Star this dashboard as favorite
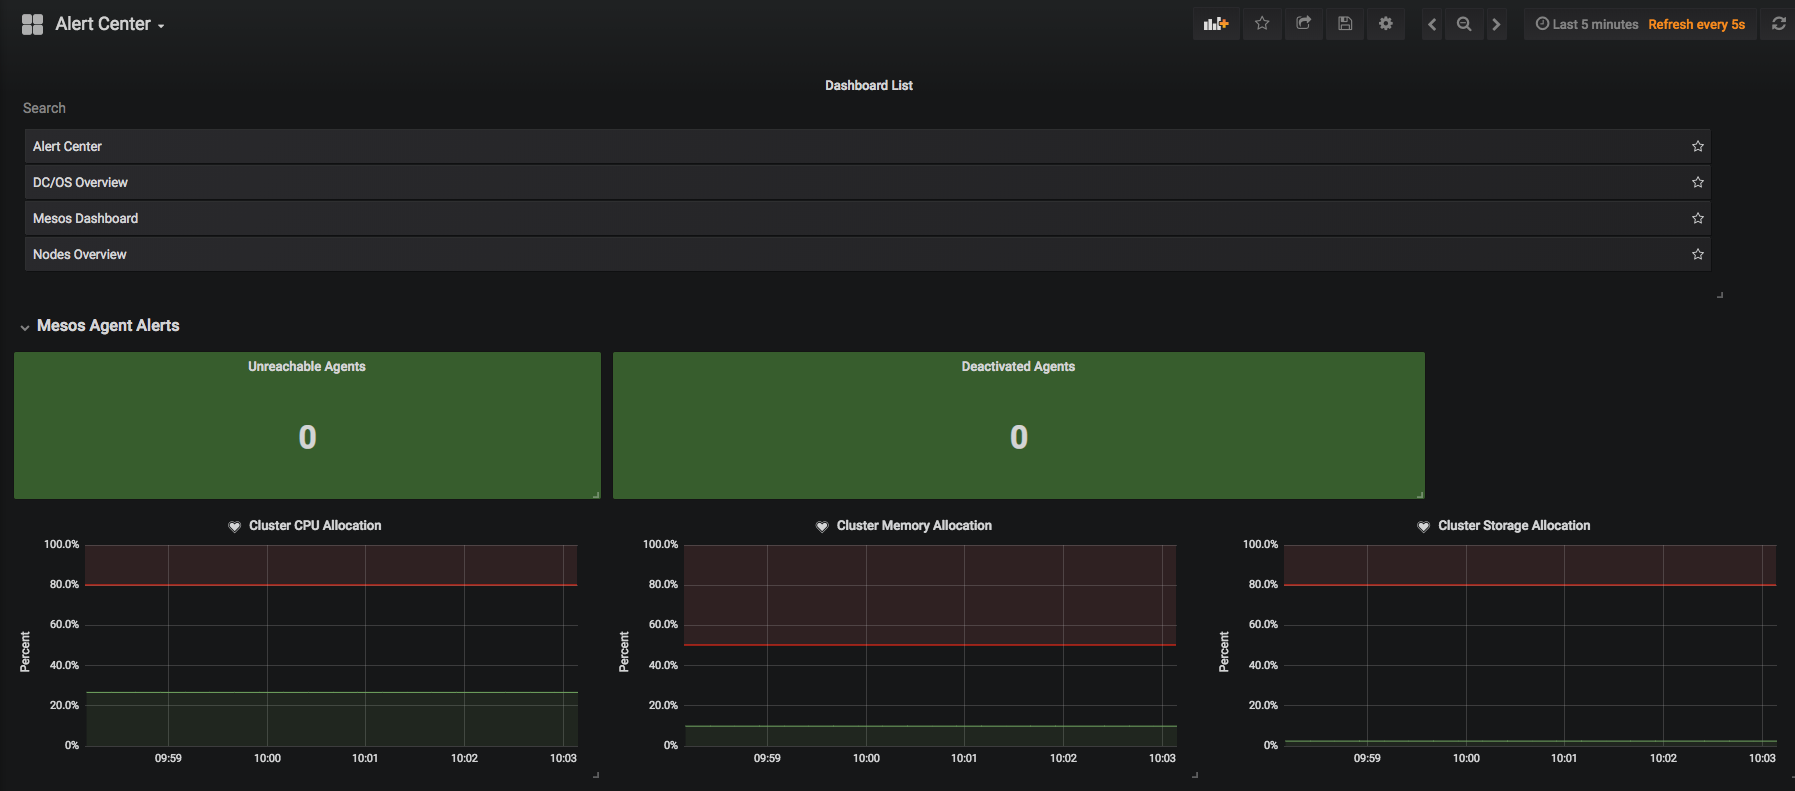The height and width of the screenshot is (791, 1795). pyautogui.click(x=1262, y=24)
